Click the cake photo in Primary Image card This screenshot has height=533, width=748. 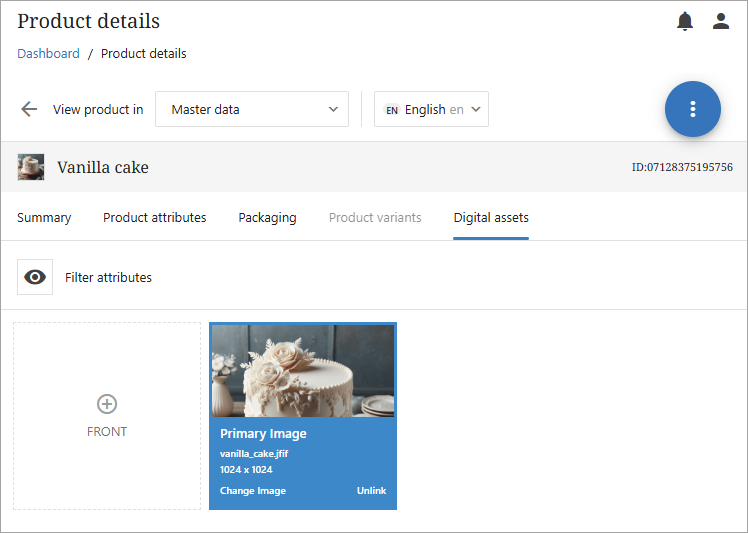(303, 370)
